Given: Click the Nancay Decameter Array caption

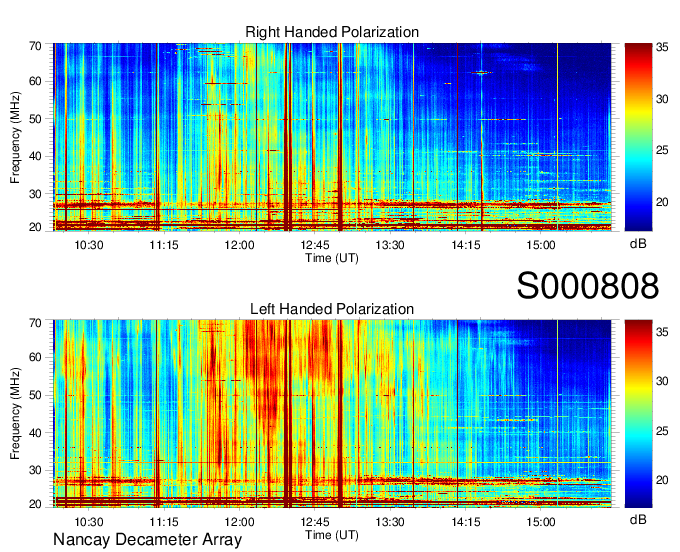Looking at the screenshot, I should coord(147,540).
